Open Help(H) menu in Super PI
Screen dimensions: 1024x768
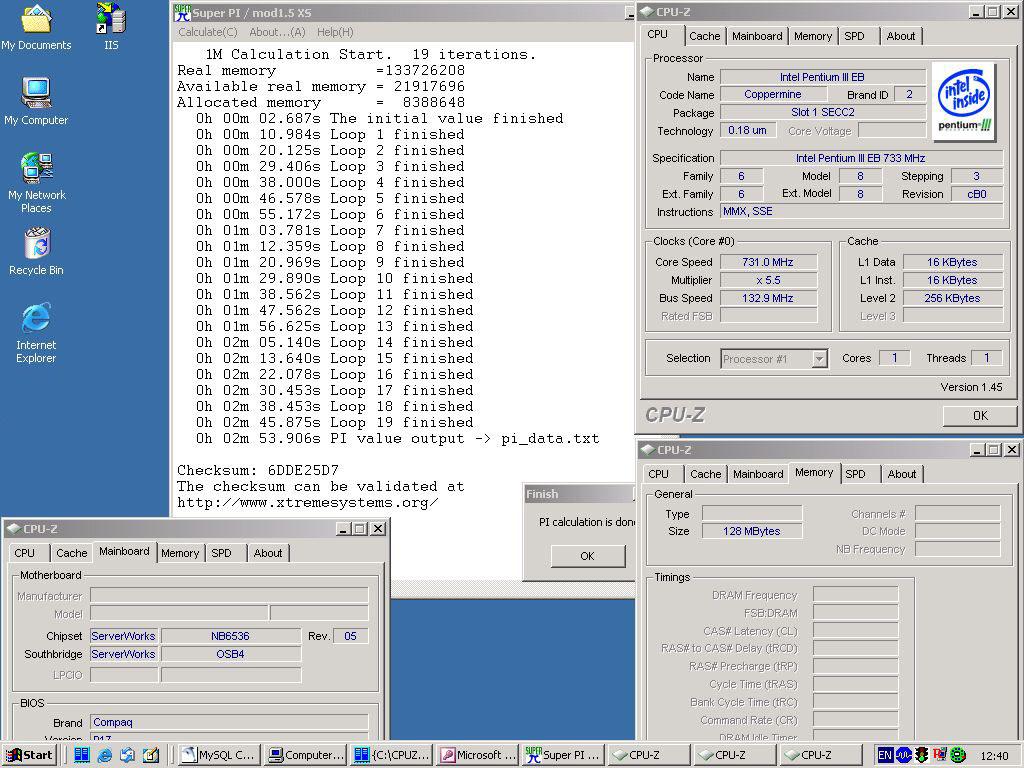(335, 32)
